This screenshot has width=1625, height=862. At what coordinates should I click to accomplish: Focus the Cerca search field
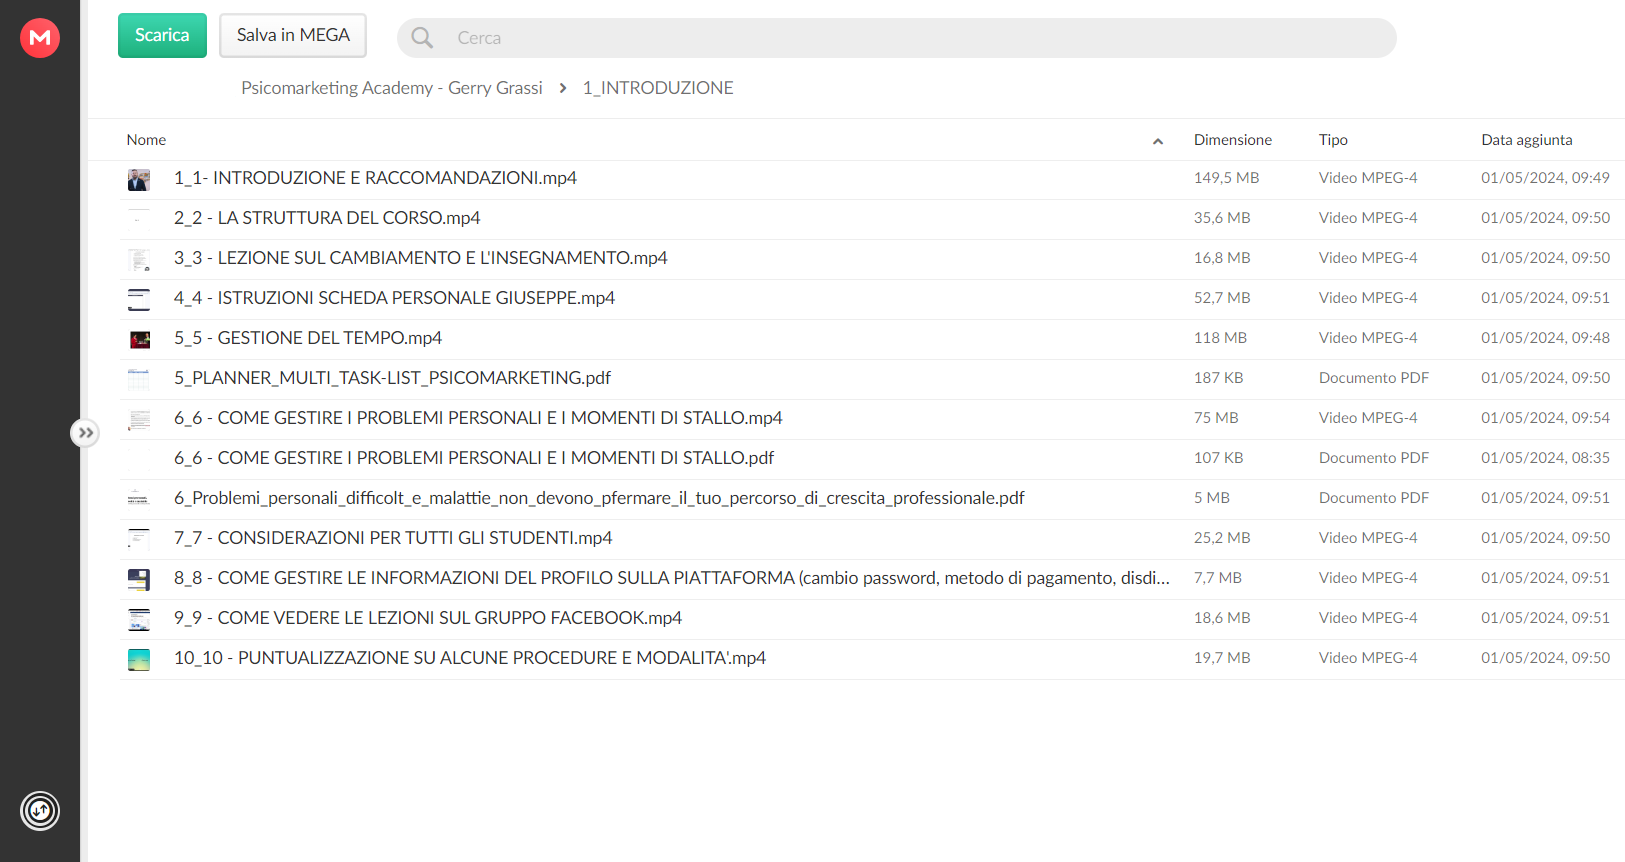point(896,38)
